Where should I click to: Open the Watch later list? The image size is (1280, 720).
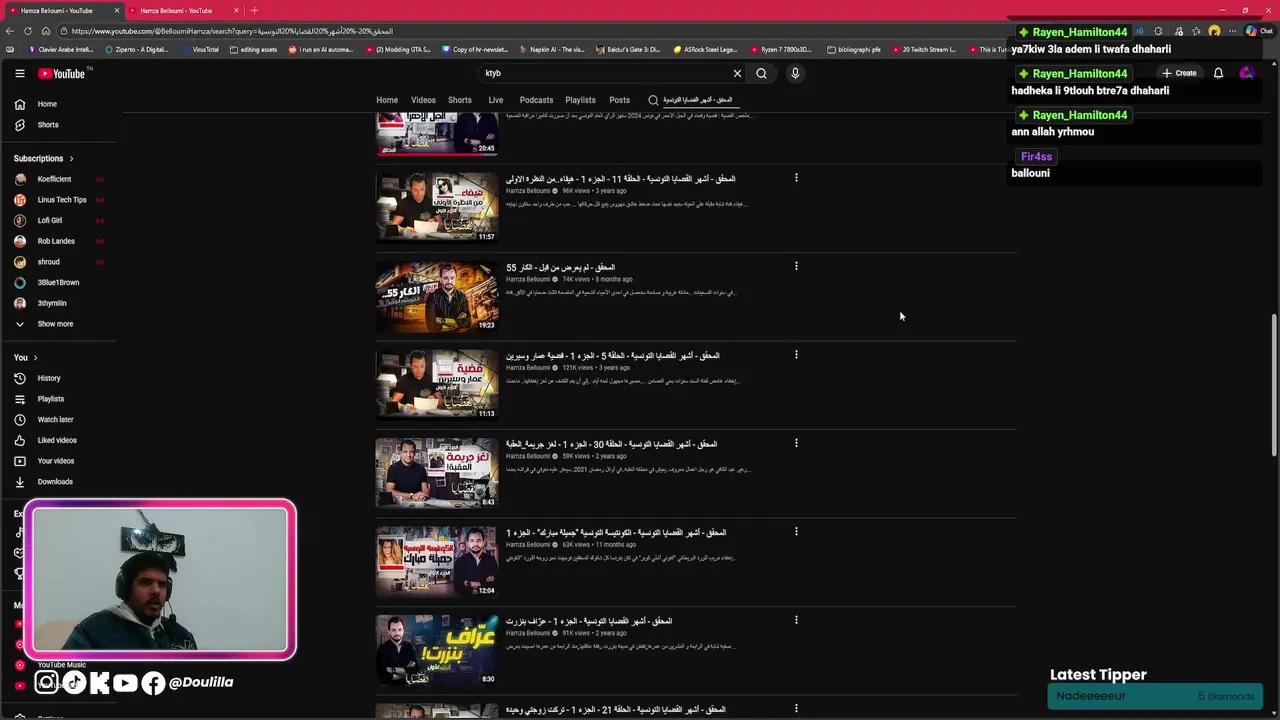[55, 420]
